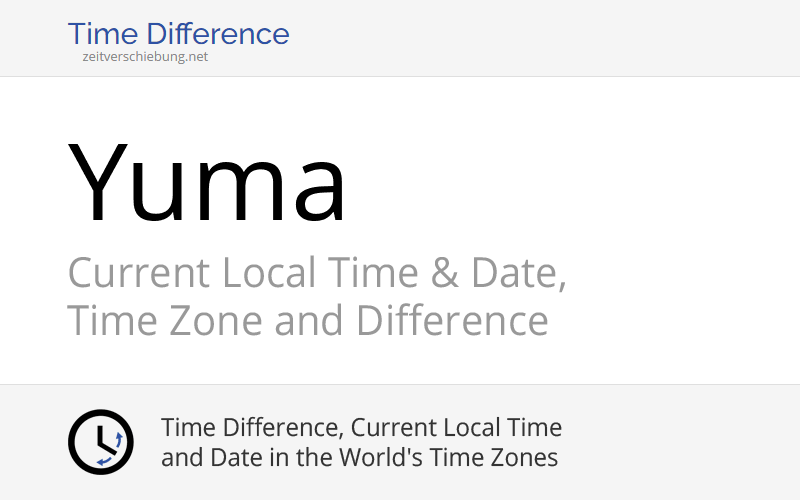
Task: Click the second line of the footer tagline
Action: click(359, 458)
